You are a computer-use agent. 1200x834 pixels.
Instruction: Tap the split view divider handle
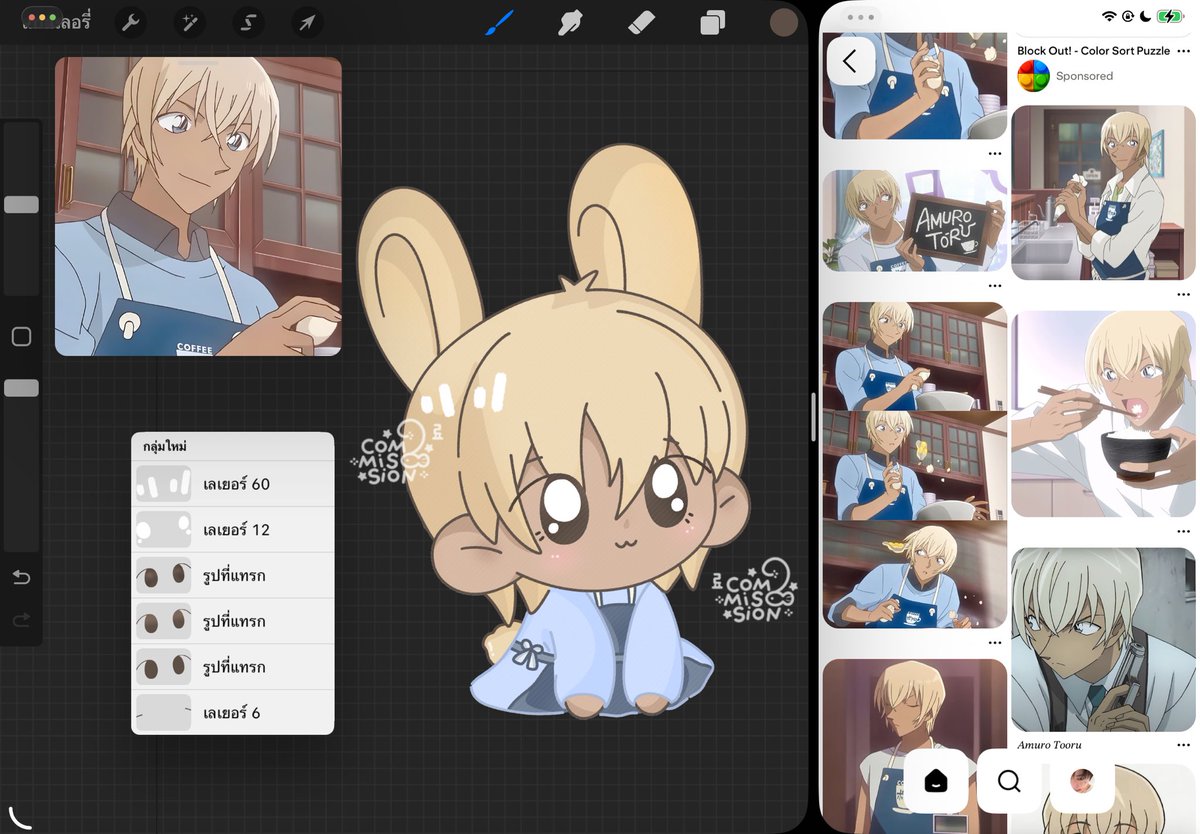[814, 417]
